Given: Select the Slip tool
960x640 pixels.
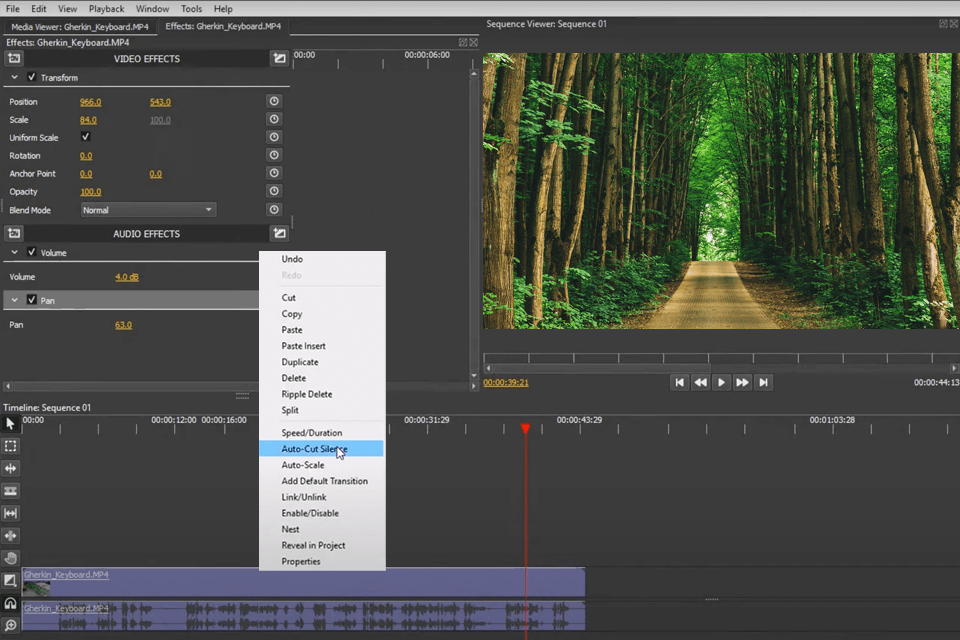Looking at the screenshot, I should click(x=10, y=513).
